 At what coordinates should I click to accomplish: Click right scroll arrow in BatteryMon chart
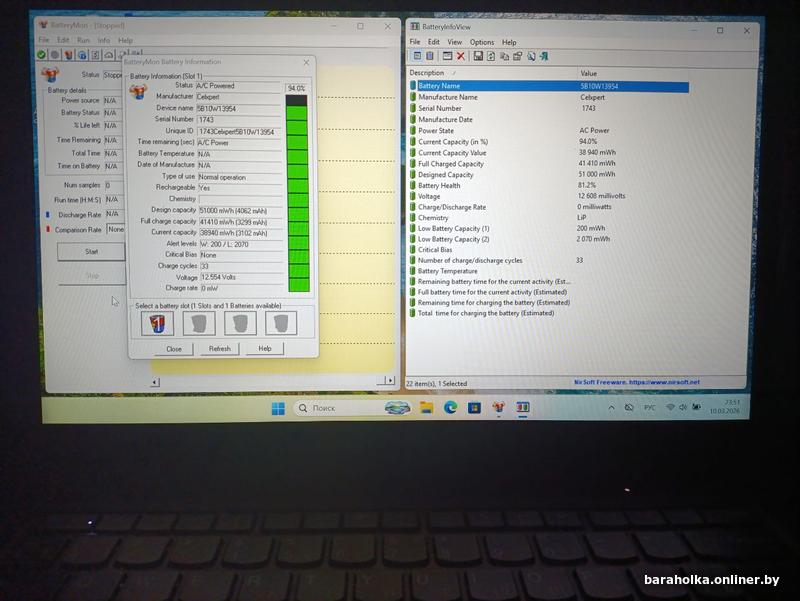[390, 381]
